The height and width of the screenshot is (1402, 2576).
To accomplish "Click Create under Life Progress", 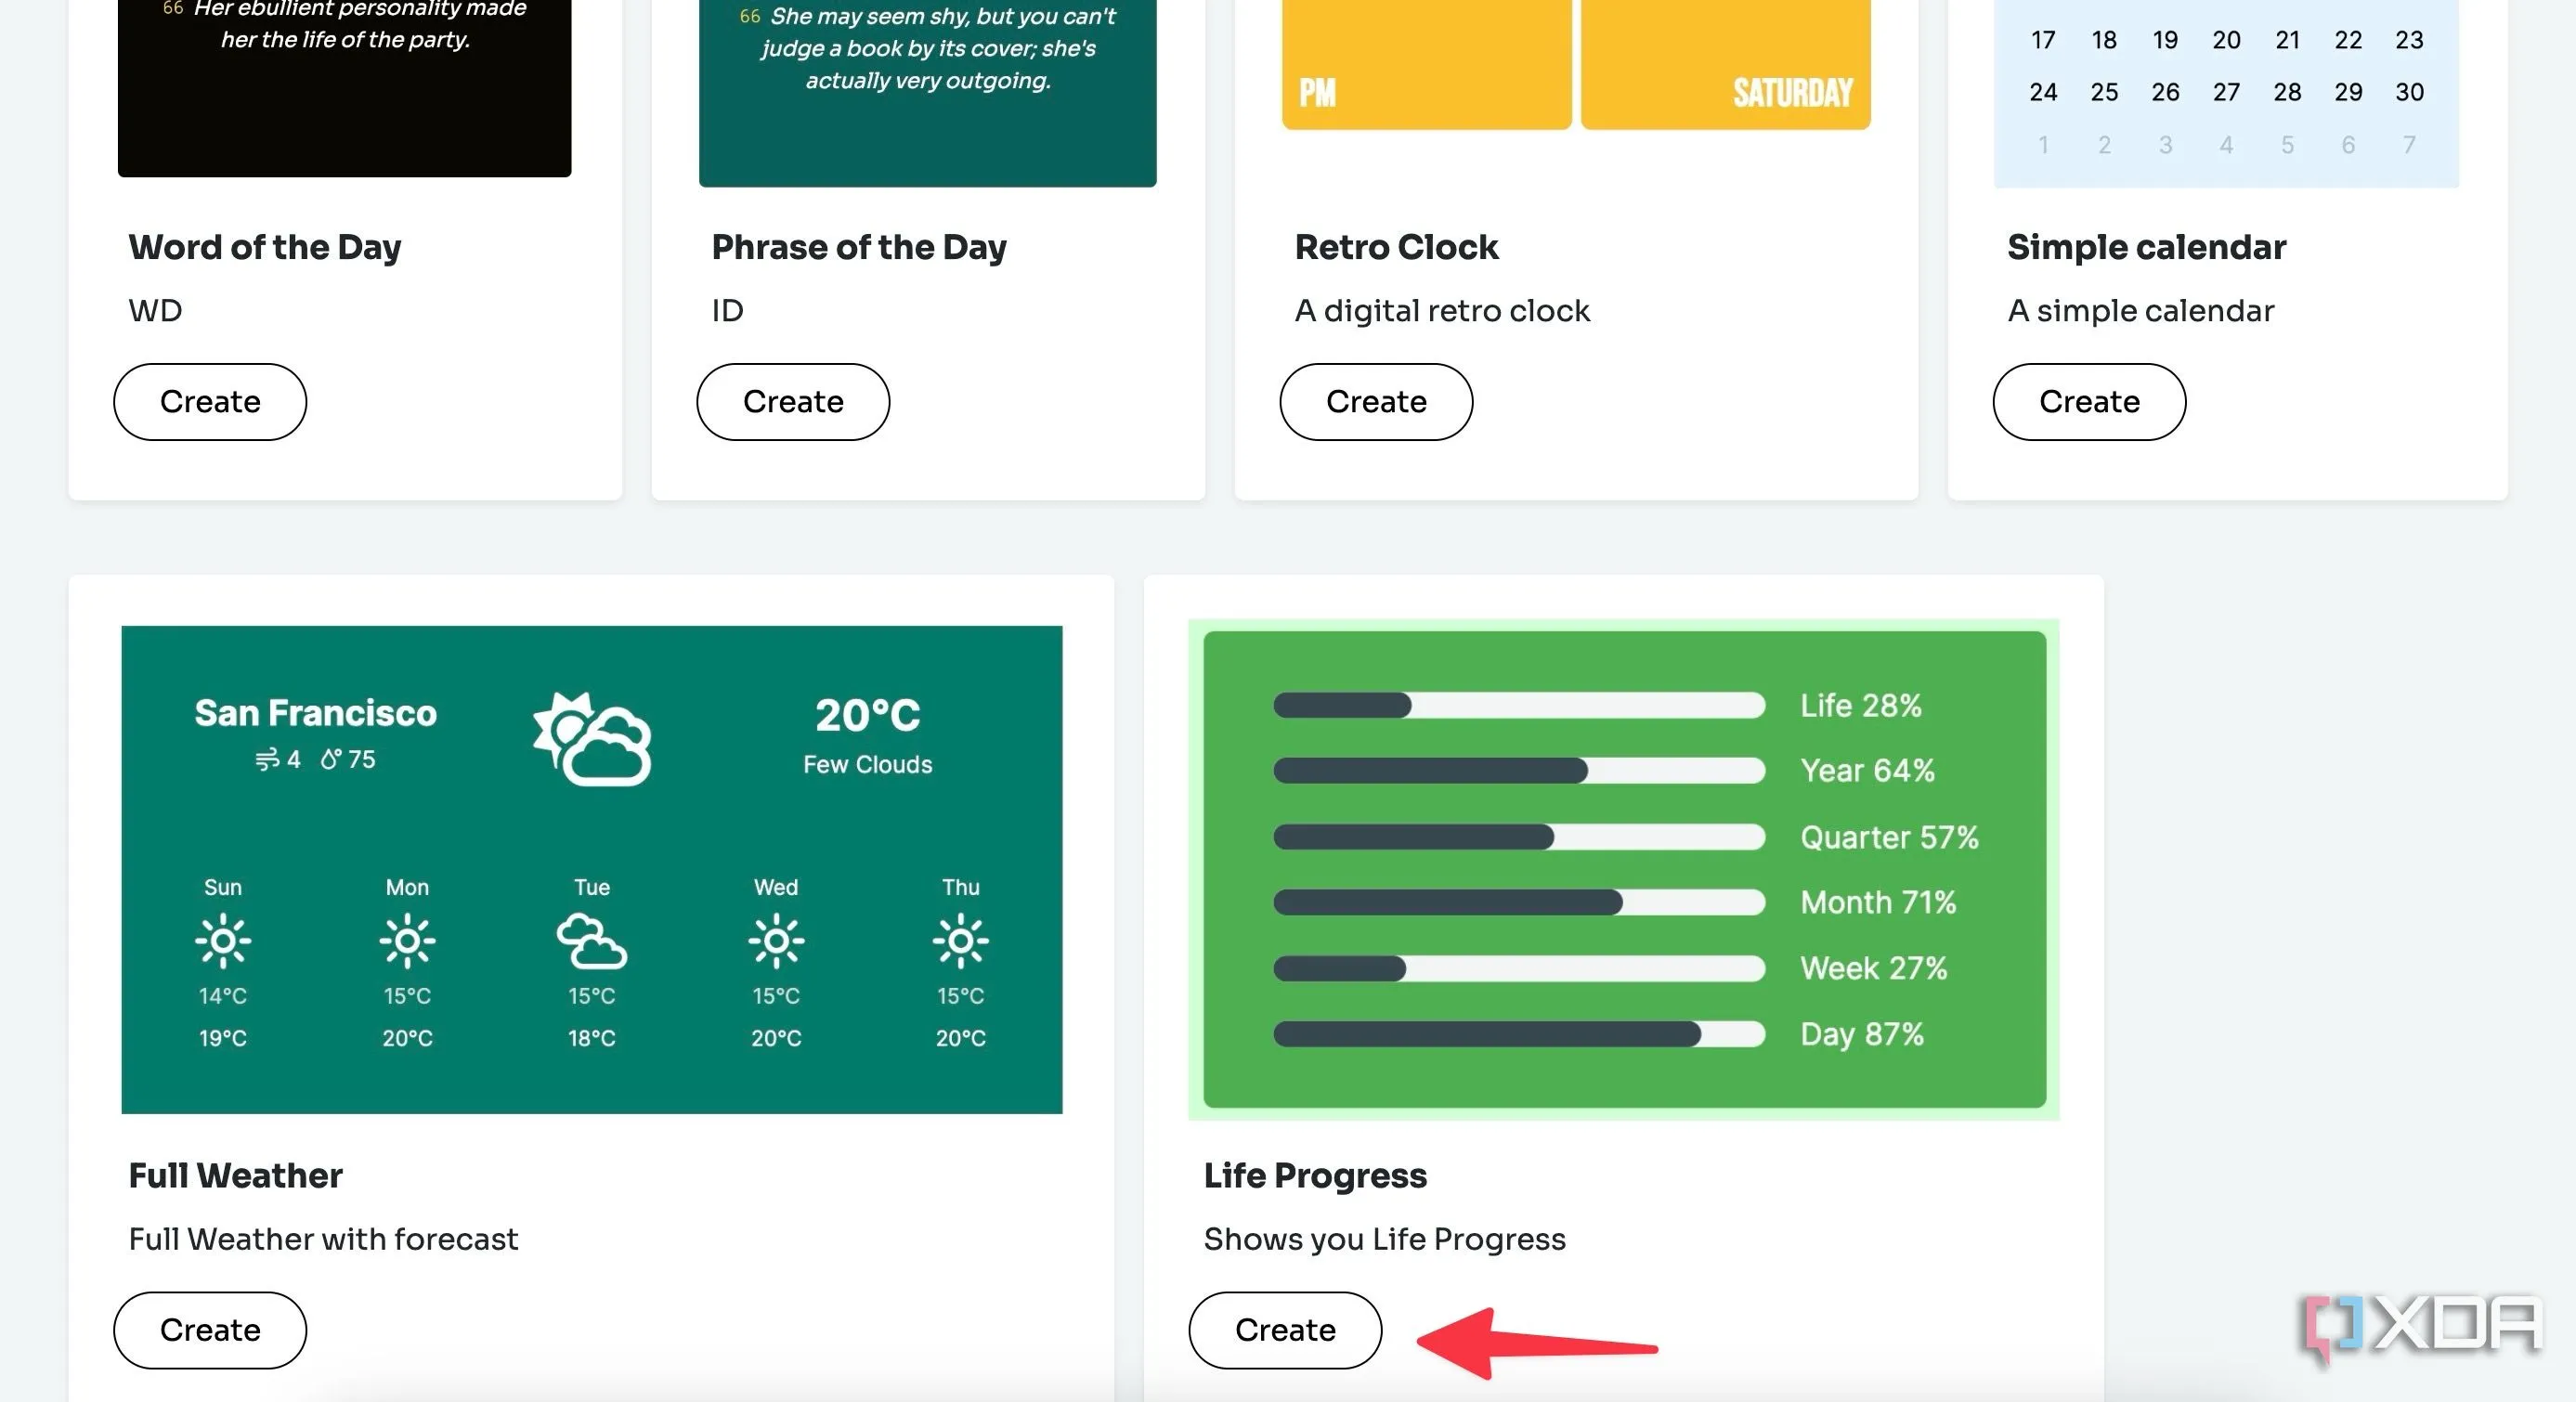I will point(1285,1330).
